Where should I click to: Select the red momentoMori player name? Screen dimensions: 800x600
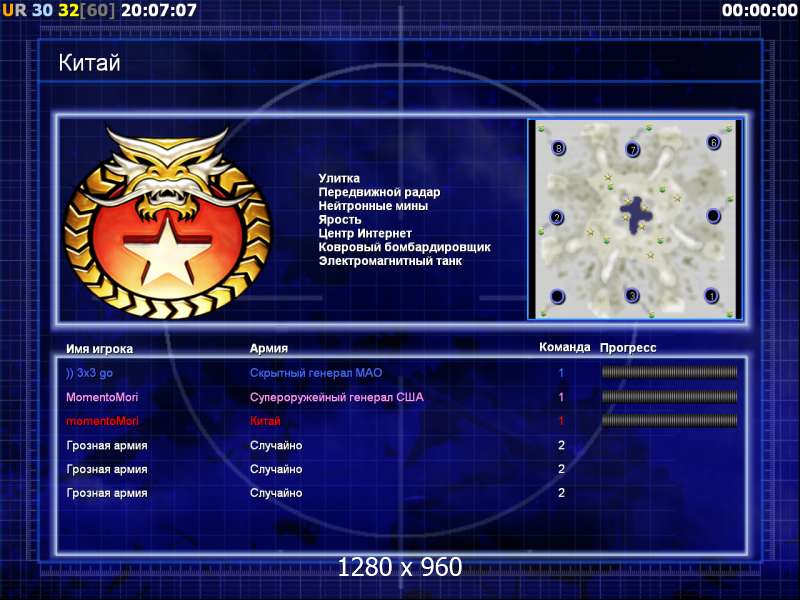(102, 421)
